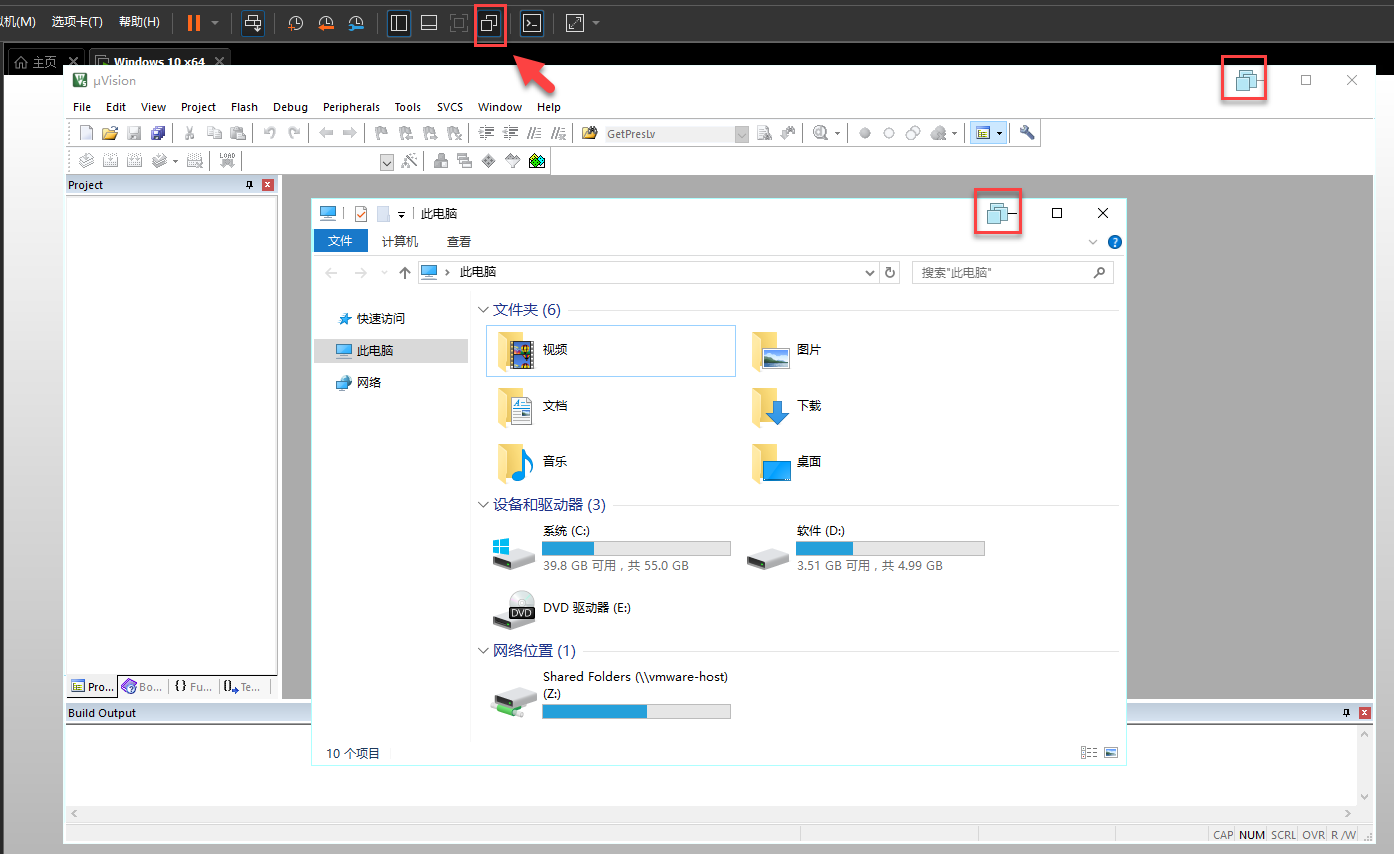Select the DVD 驱动器 (E:) item
This screenshot has width=1394, height=854.
tap(564, 608)
